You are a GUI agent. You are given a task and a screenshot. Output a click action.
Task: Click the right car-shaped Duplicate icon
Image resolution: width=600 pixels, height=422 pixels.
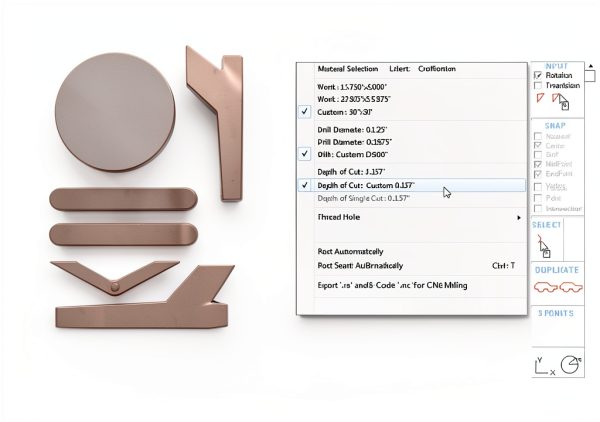(x=571, y=287)
